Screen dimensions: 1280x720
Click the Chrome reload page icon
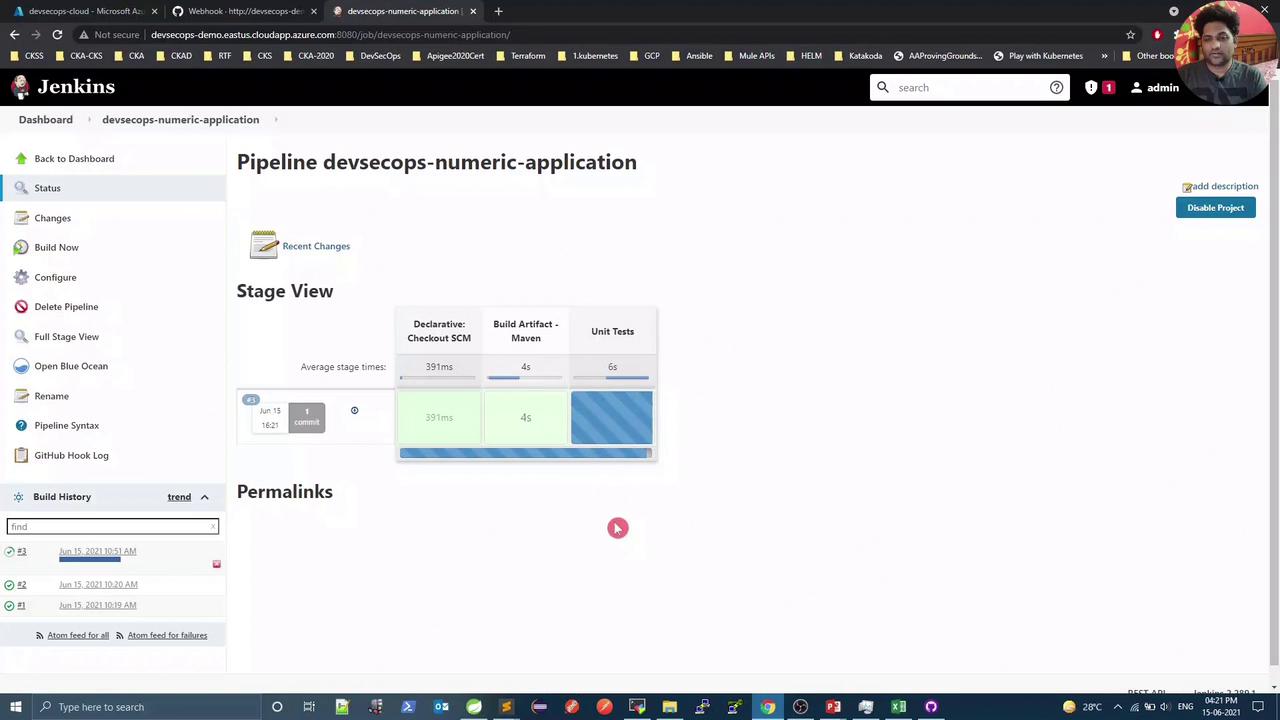point(57,35)
